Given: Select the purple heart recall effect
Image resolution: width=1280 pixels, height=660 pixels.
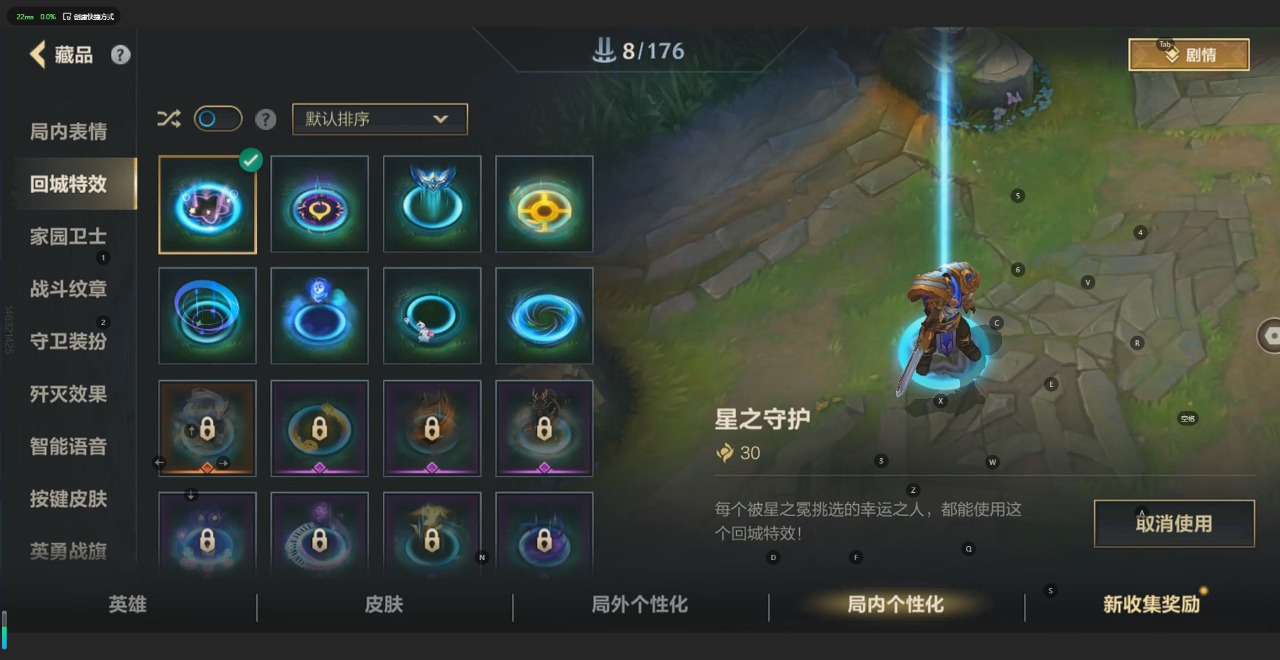Looking at the screenshot, I should click(x=320, y=204).
